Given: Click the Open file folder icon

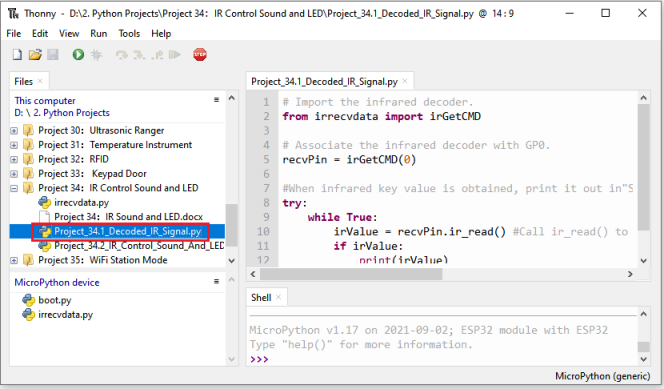Looking at the screenshot, I should (x=35, y=55).
